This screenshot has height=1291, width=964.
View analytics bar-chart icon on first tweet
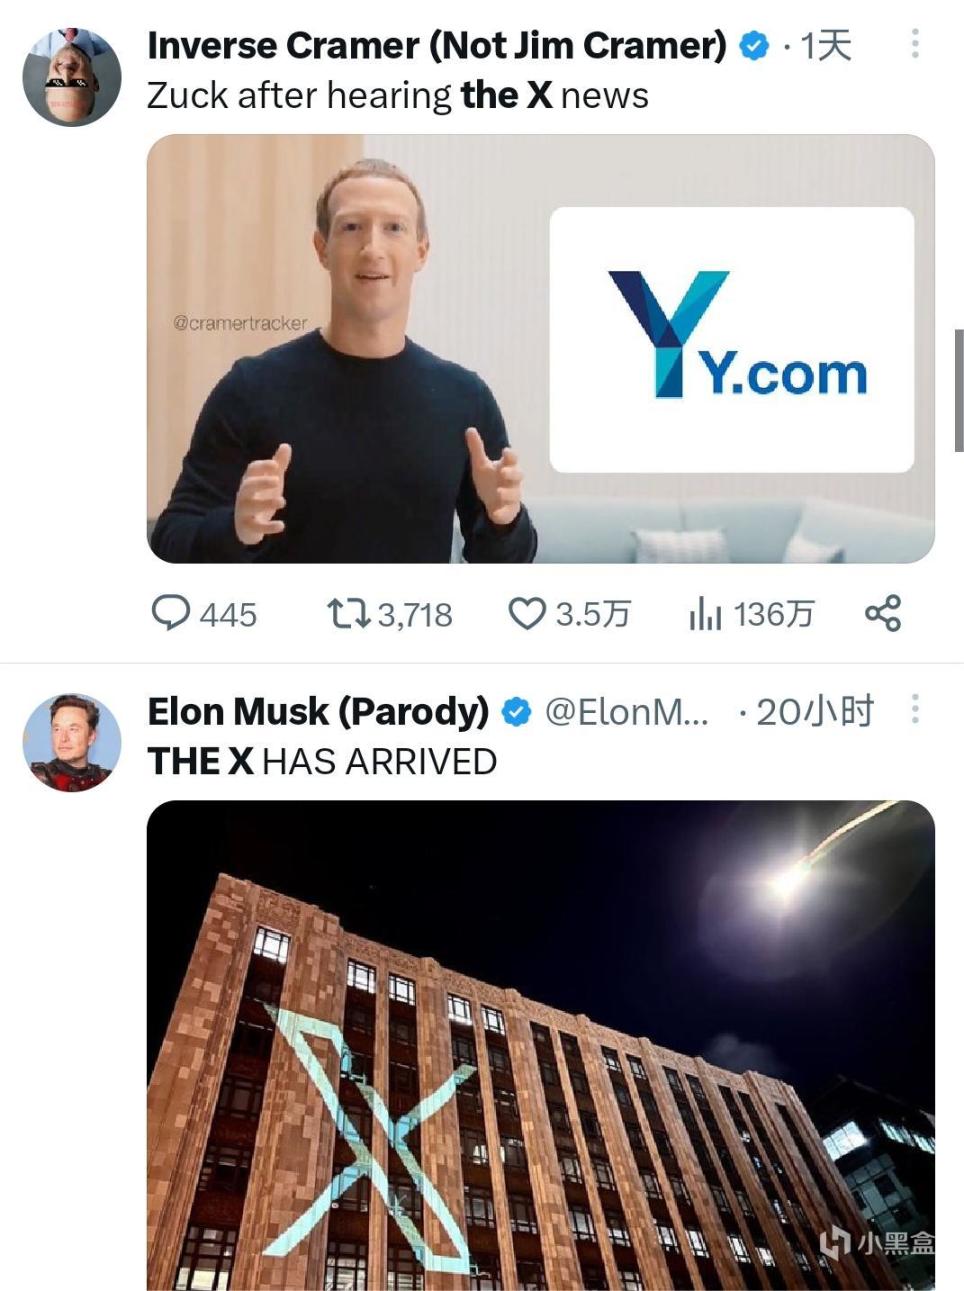(x=704, y=612)
